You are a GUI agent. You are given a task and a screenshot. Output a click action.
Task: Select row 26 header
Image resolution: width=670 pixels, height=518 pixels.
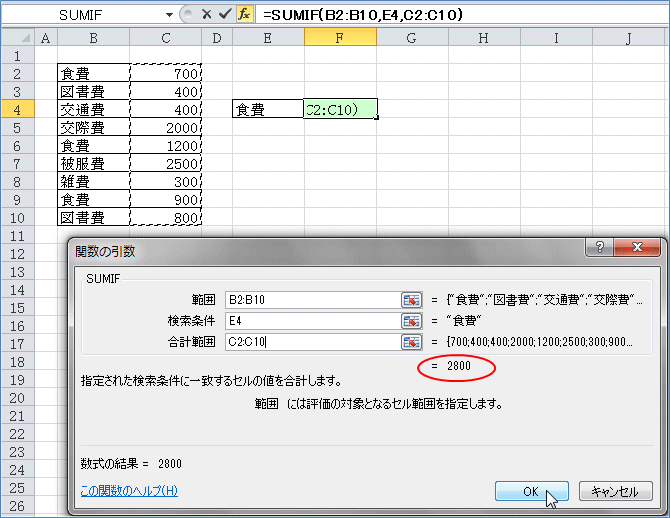pos(17,506)
